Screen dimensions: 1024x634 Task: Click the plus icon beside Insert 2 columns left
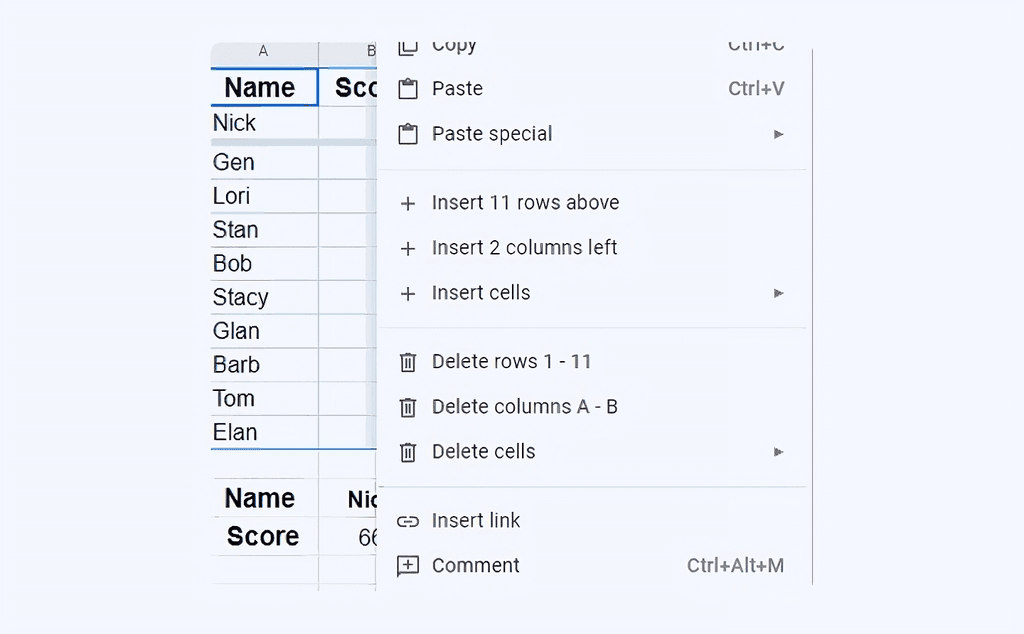408,247
